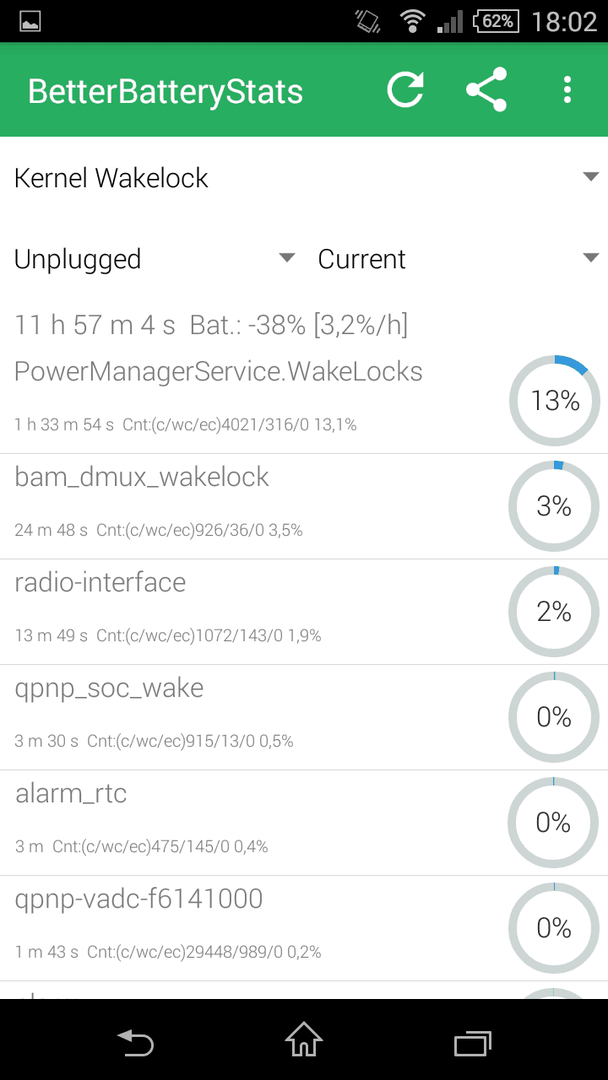Select the PowerManagerService.WakeLocks entry
This screenshot has width=608, height=1080.
(x=304, y=400)
